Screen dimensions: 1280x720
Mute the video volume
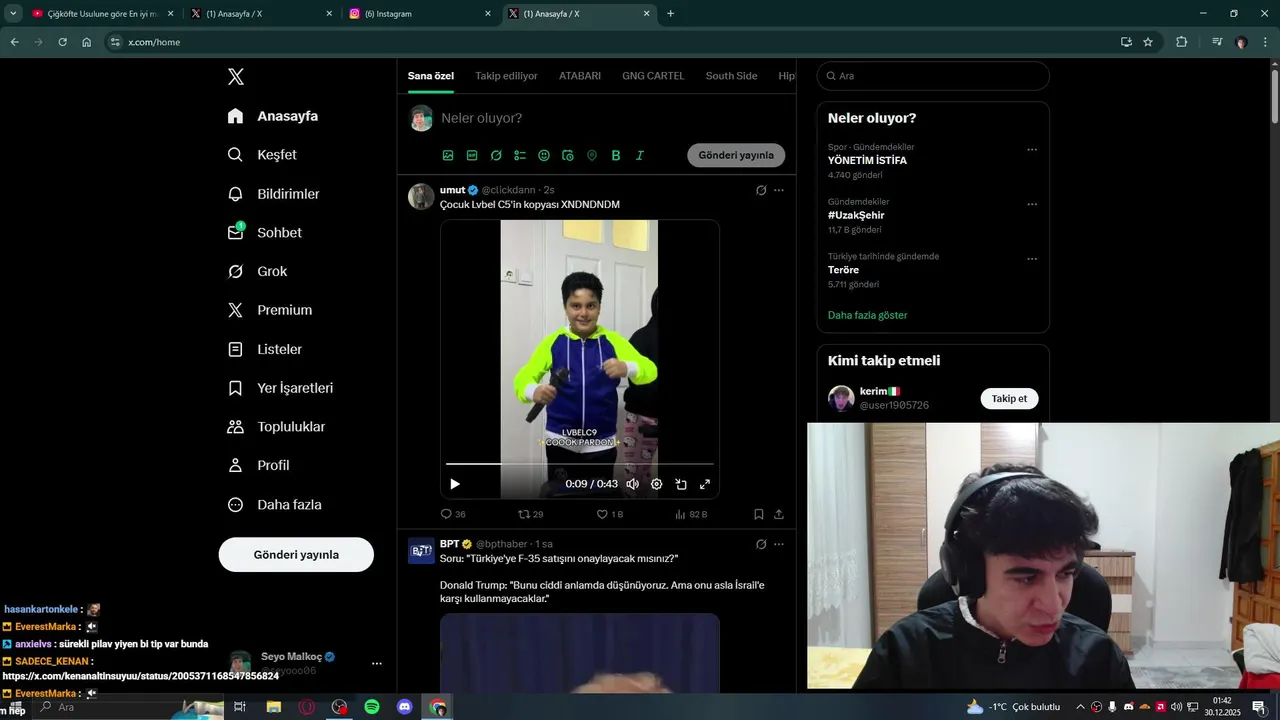tap(632, 484)
